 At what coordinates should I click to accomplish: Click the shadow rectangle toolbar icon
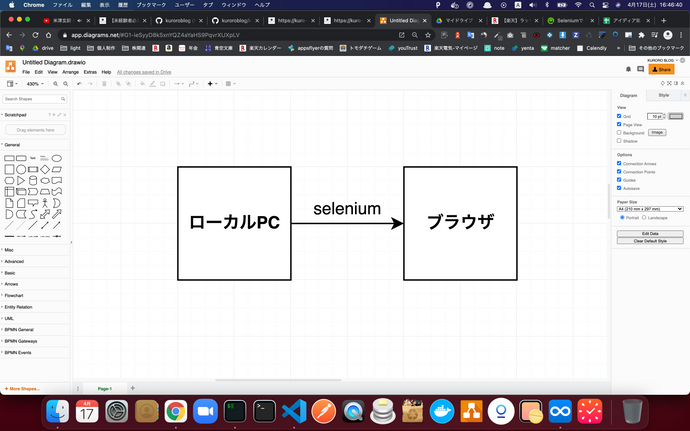click(x=163, y=84)
